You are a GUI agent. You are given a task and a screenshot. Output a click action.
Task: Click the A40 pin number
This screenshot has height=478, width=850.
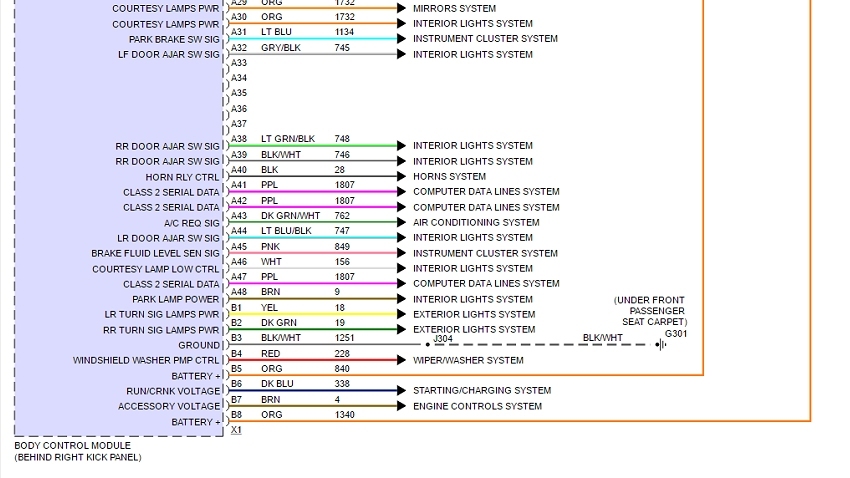pyautogui.click(x=239, y=170)
